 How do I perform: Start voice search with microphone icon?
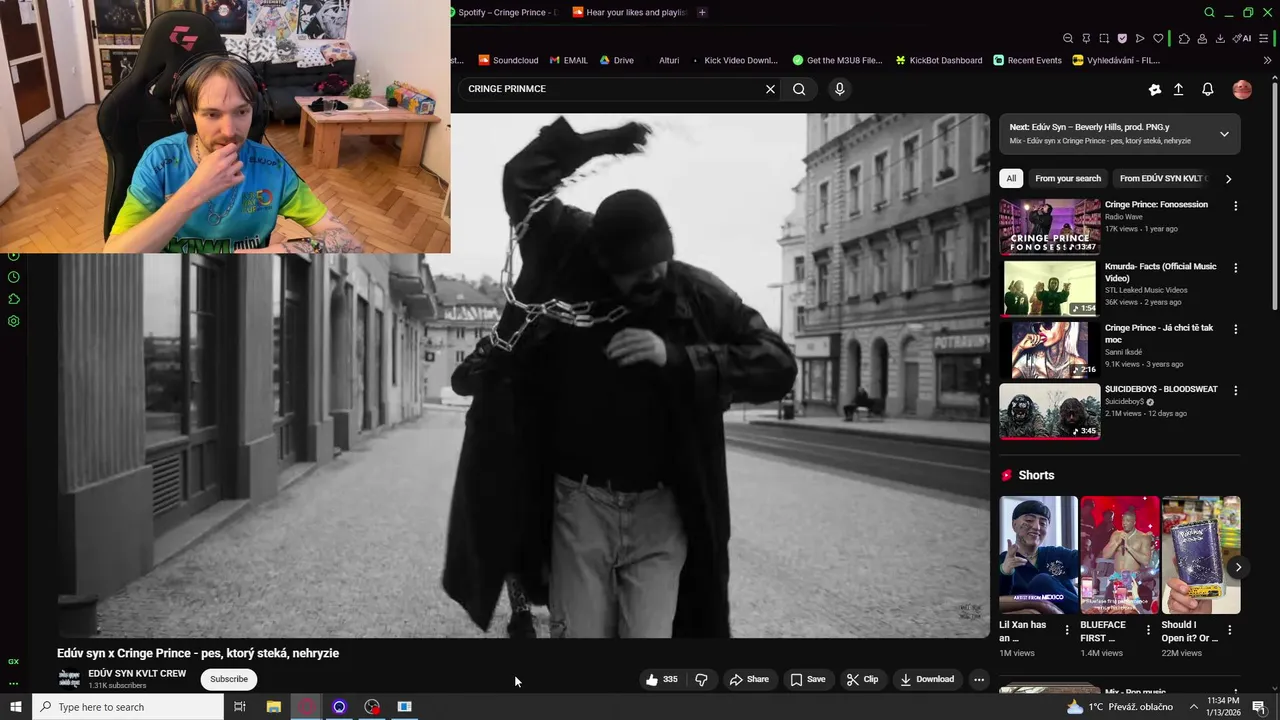point(839,89)
